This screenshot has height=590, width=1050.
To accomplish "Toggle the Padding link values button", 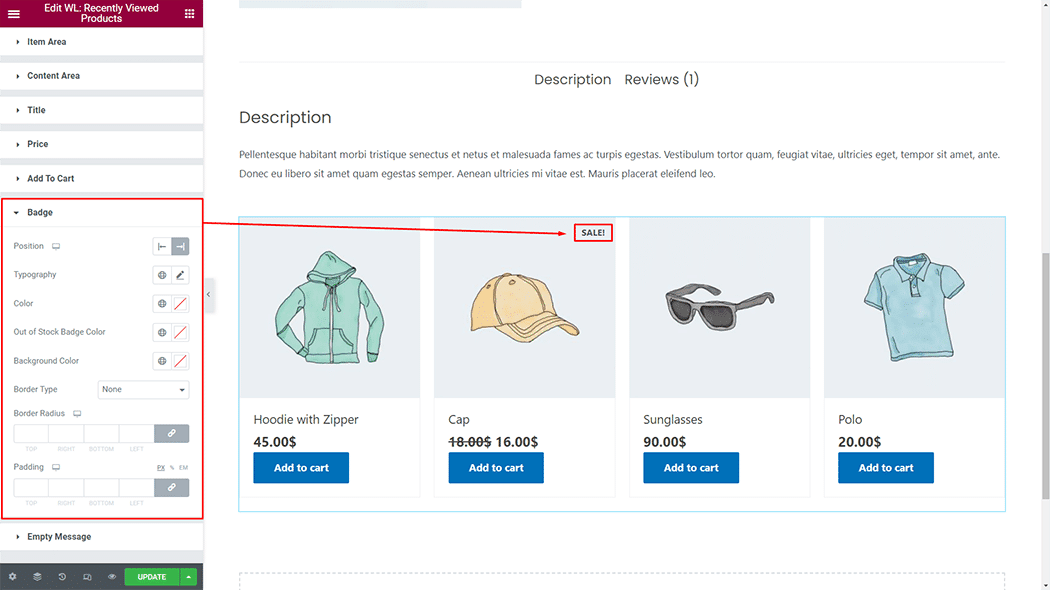I will [x=171, y=487].
